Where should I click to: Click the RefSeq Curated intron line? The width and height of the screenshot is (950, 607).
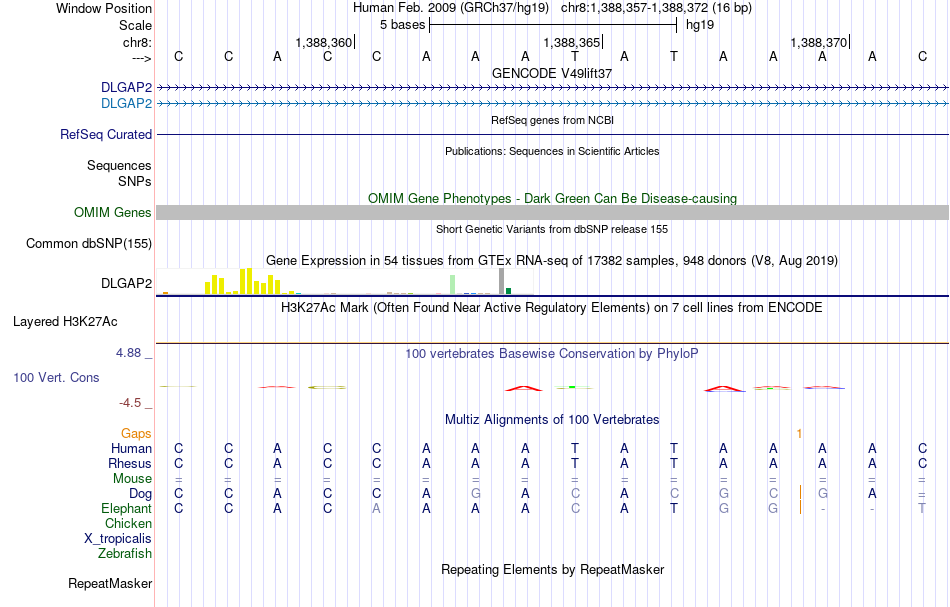pos(552,134)
